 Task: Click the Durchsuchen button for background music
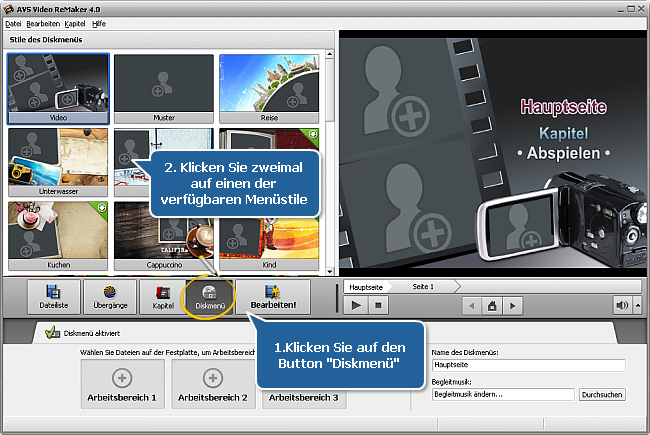pos(603,395)
